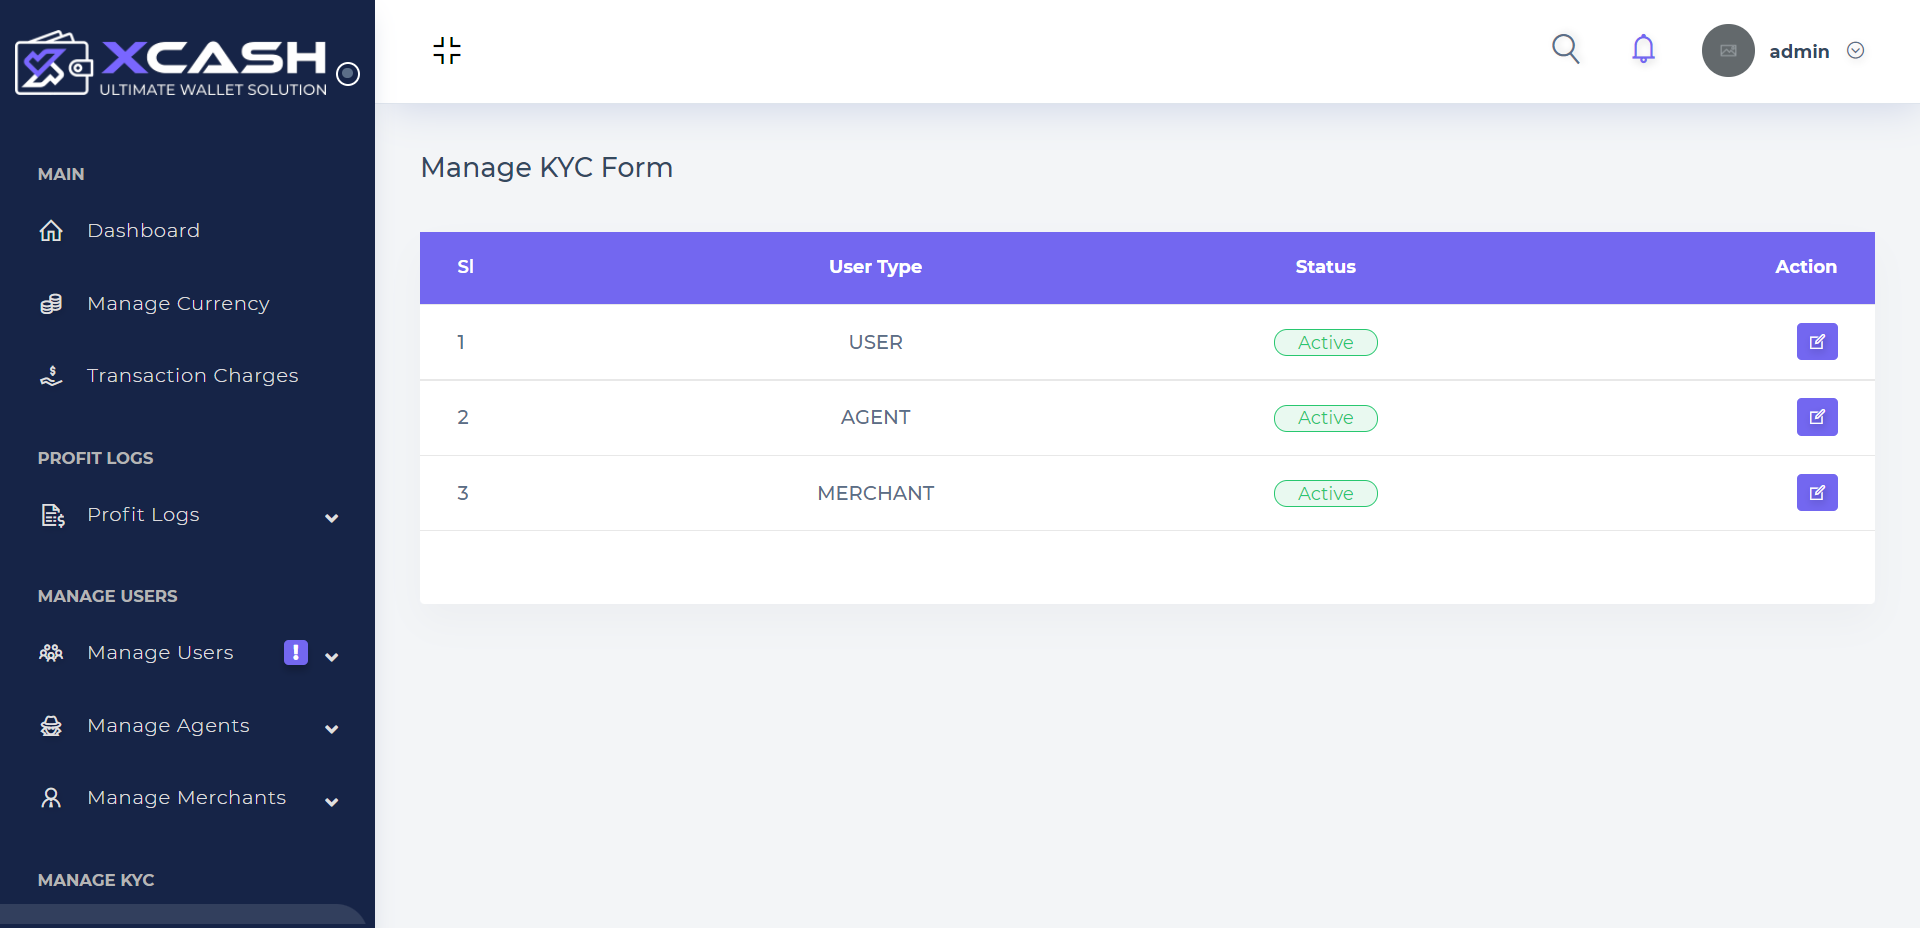Toggle the sidebar pin circle near logo
The image size is (1920, 928).
[x=348, y=73]
